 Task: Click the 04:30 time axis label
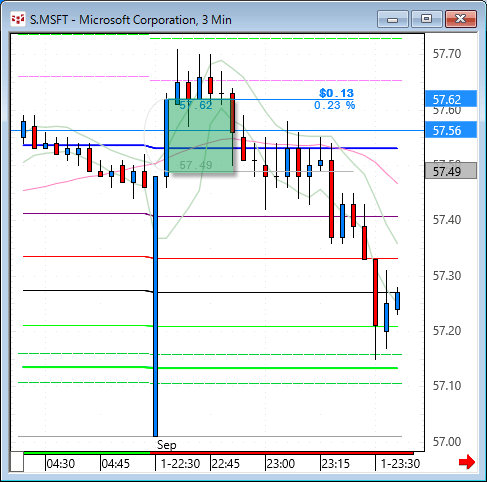click(61, 464)
